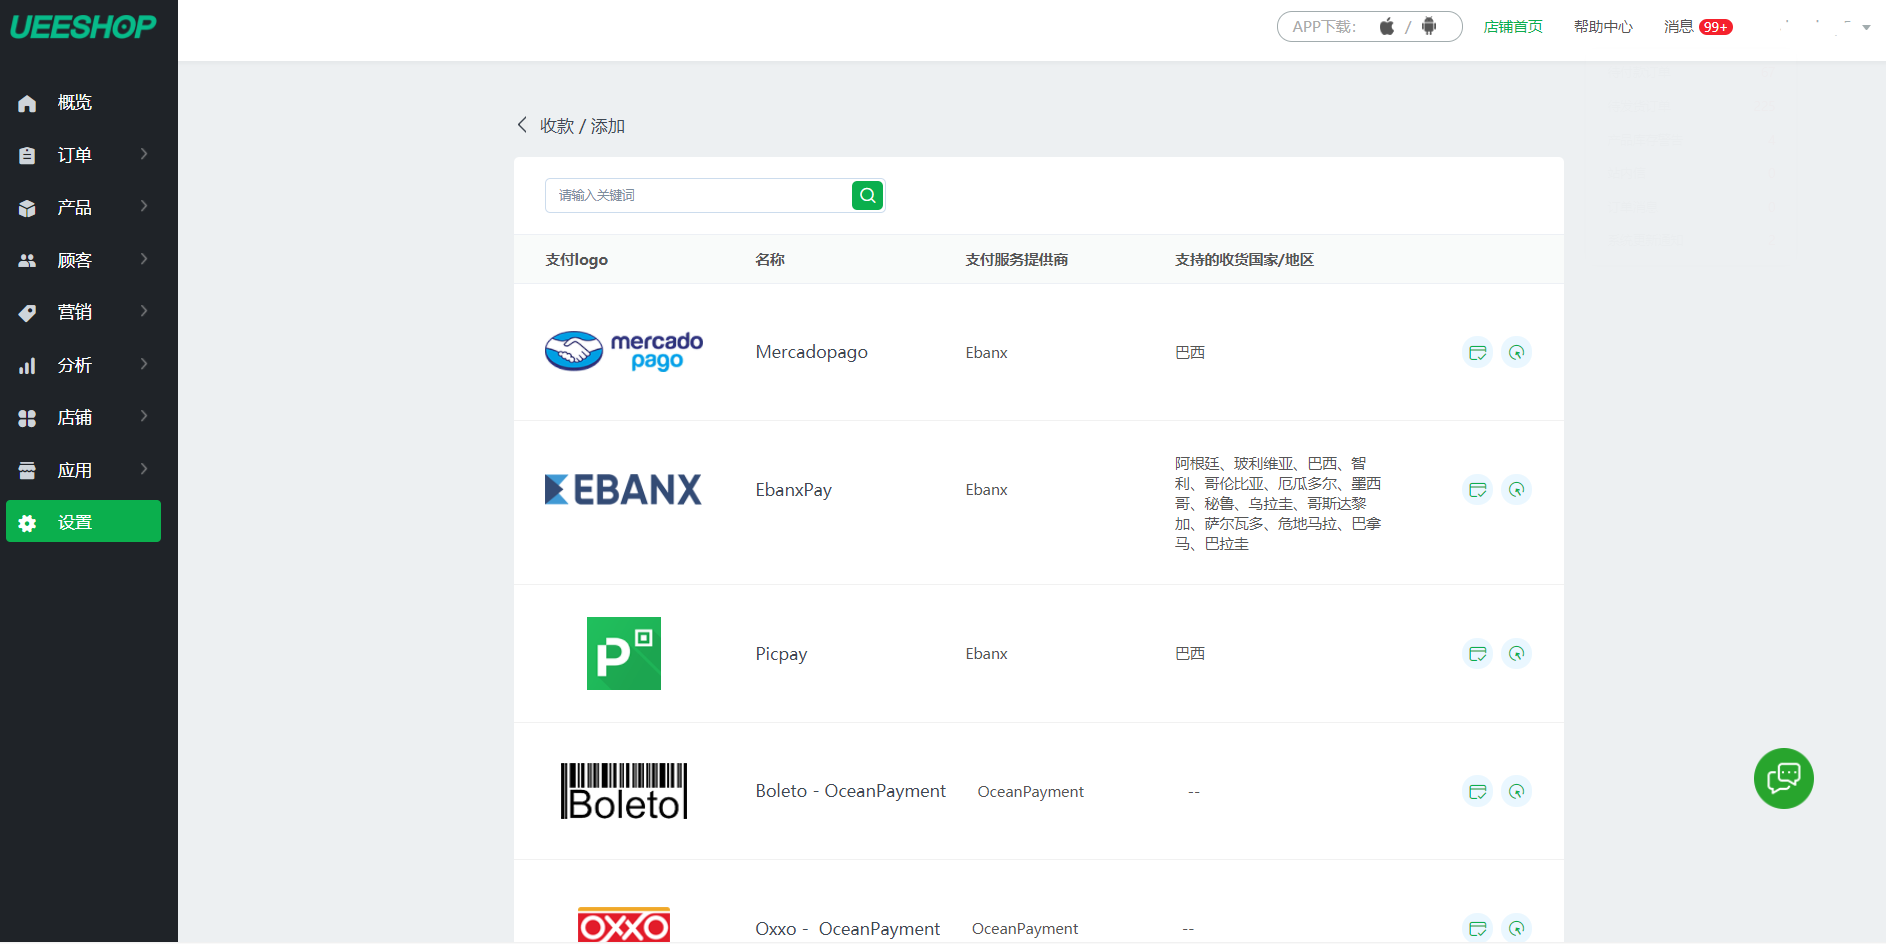Screen dimensions: 1886x944
Task: Click the UEESHOP logo
Action: coord(83,26)
